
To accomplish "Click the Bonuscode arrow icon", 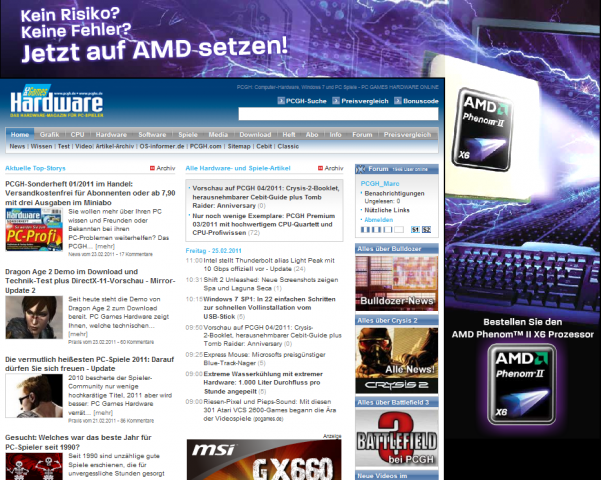I will click(x=397, y=101).
